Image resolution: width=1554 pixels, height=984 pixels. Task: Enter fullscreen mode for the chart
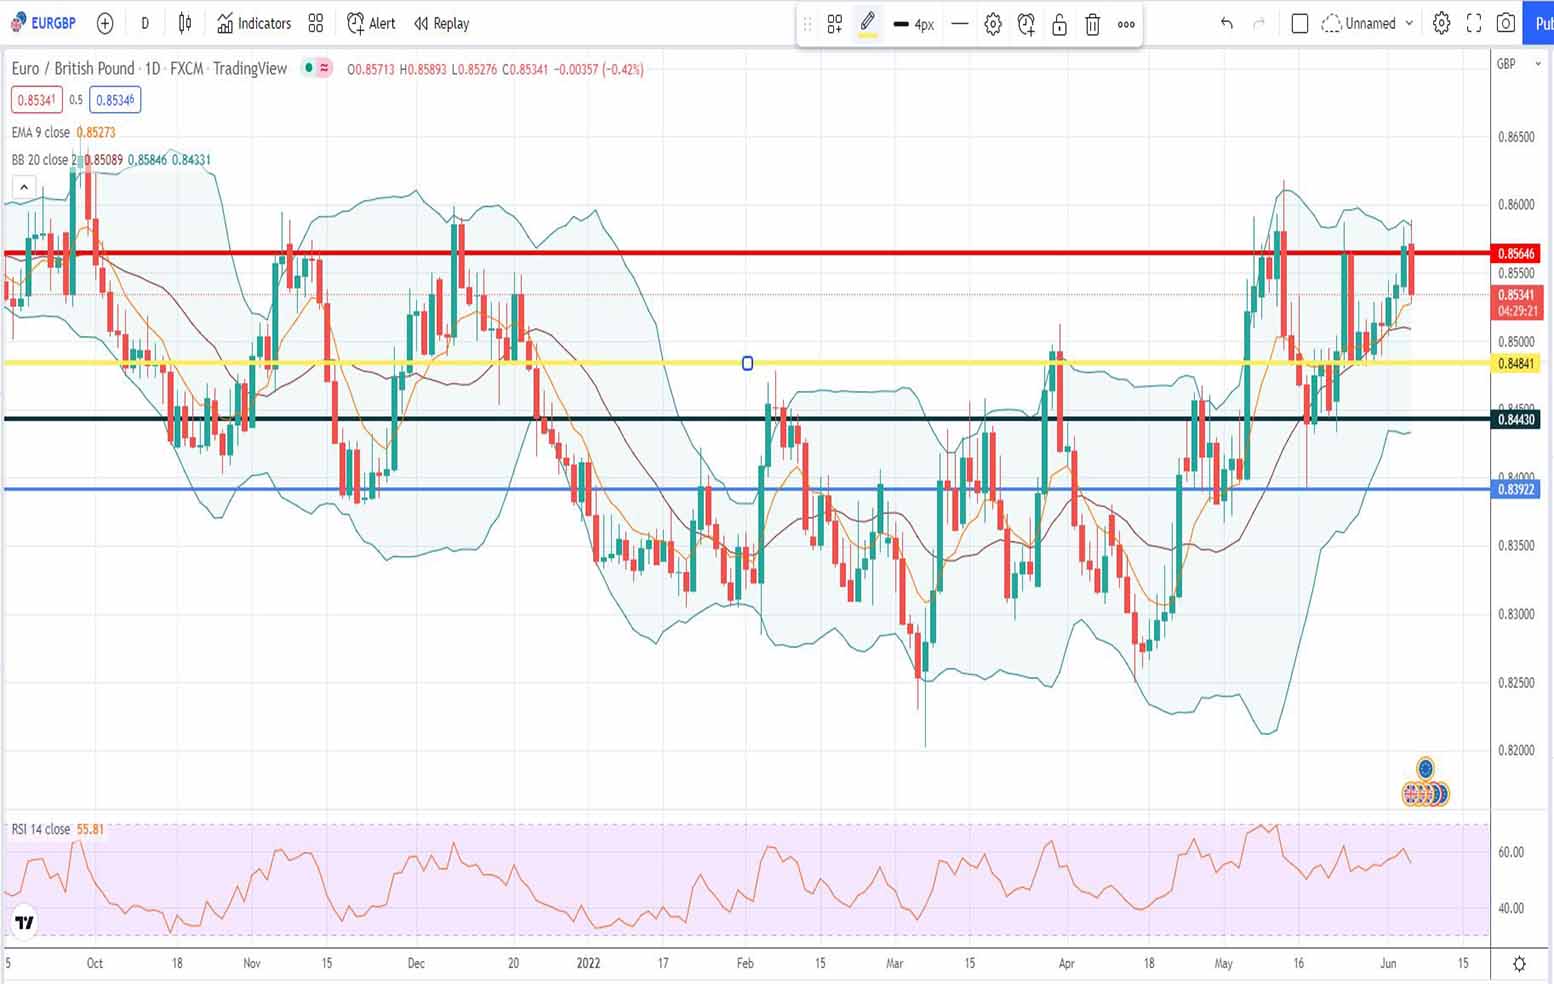coord(1473,23)
